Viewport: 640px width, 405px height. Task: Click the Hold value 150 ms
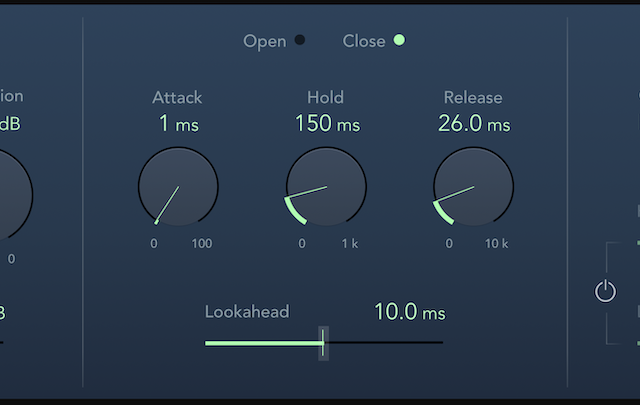coord(328,123)
